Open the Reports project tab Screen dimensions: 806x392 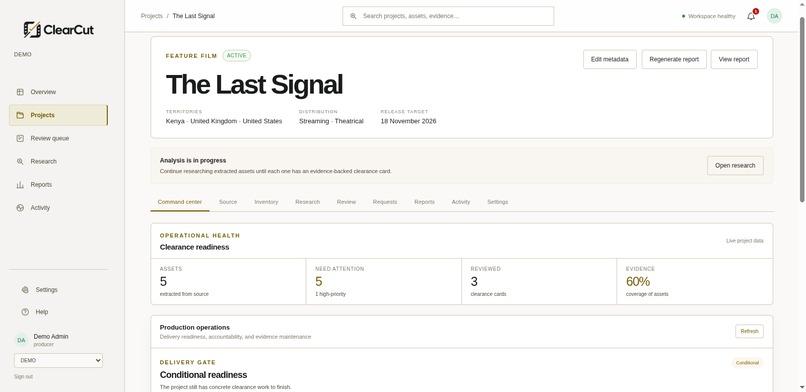click(424, 202)
